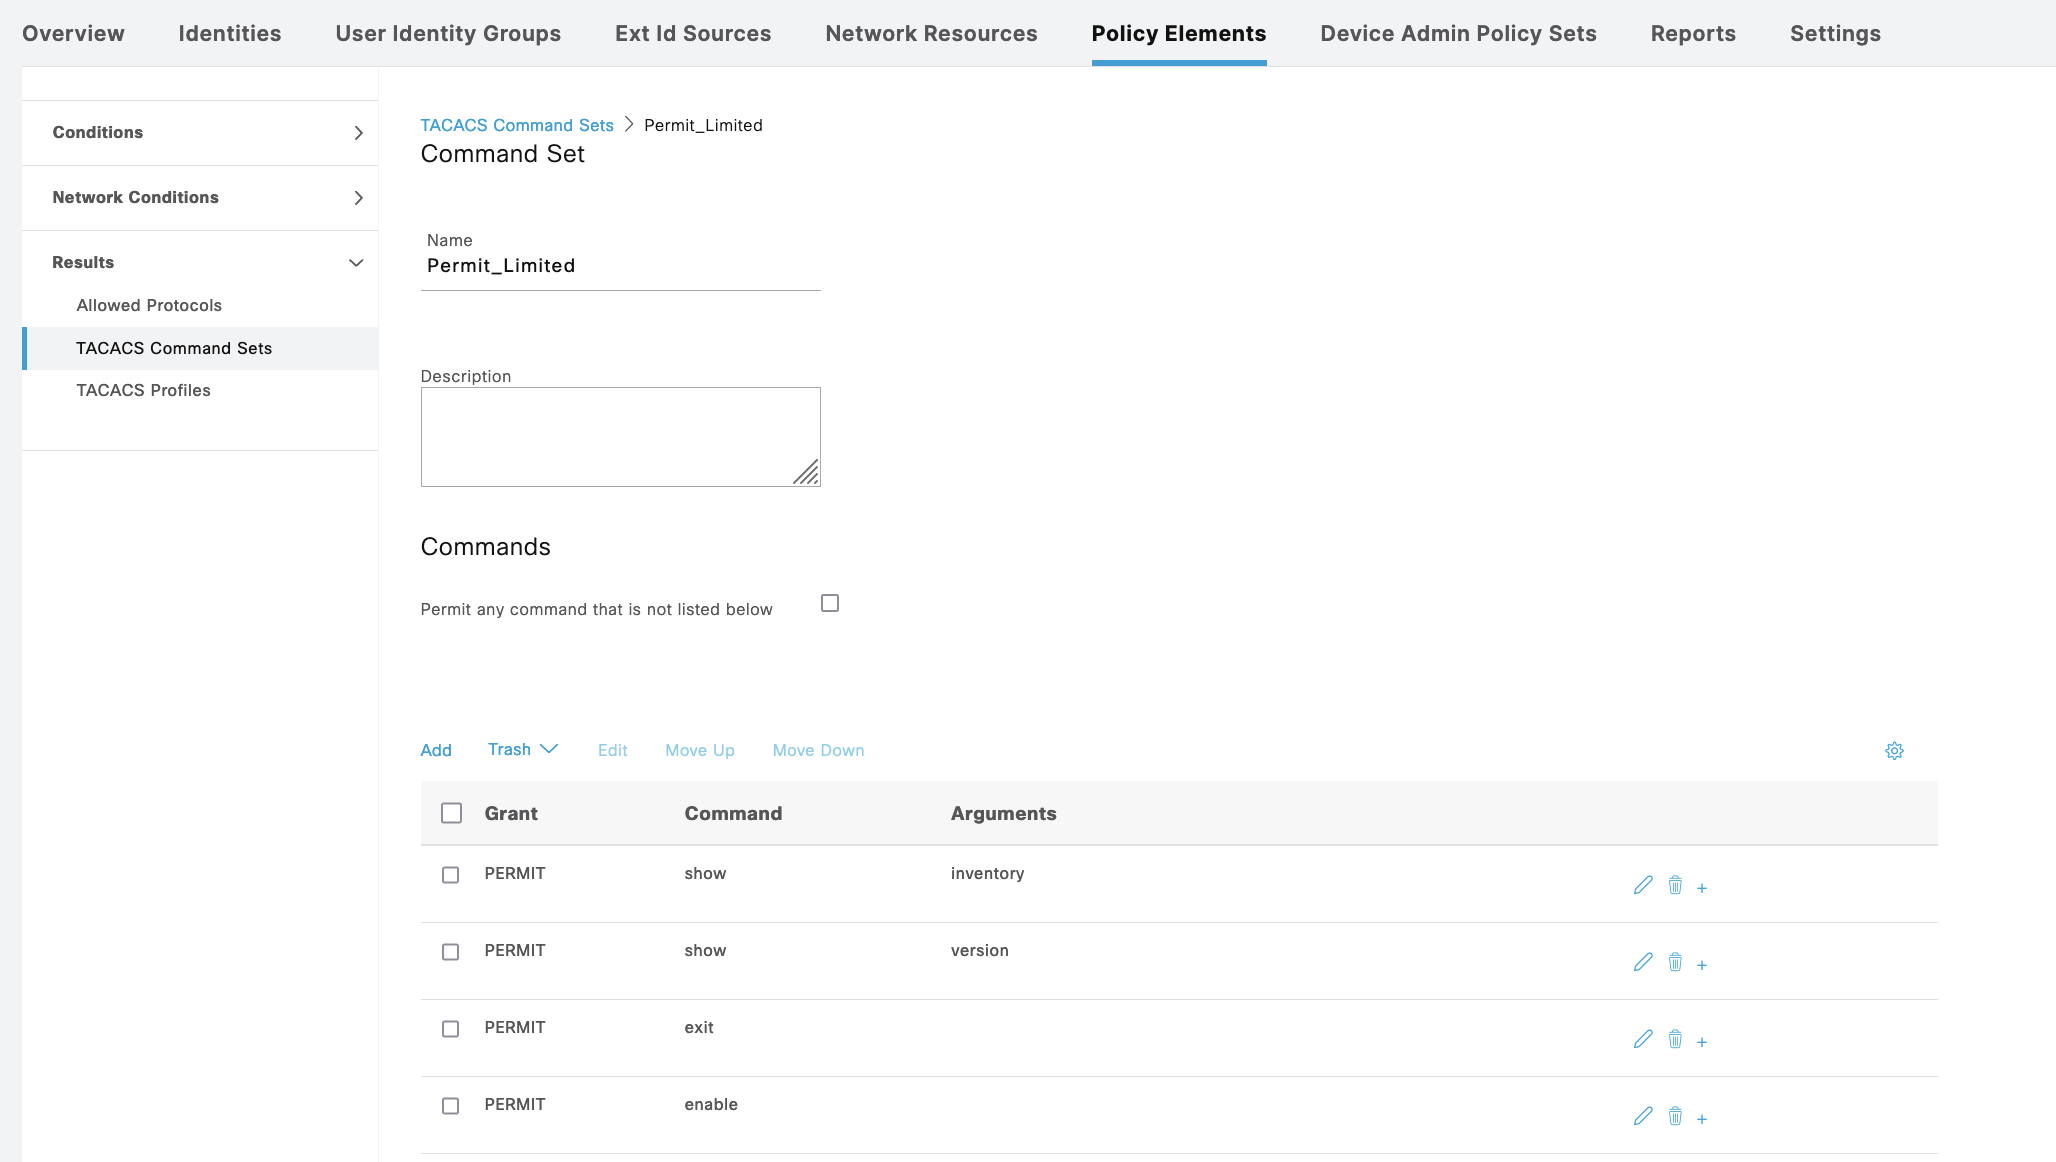
Task: Expand Network Conditions in sidebar
Action: click(x=200, y=198)
